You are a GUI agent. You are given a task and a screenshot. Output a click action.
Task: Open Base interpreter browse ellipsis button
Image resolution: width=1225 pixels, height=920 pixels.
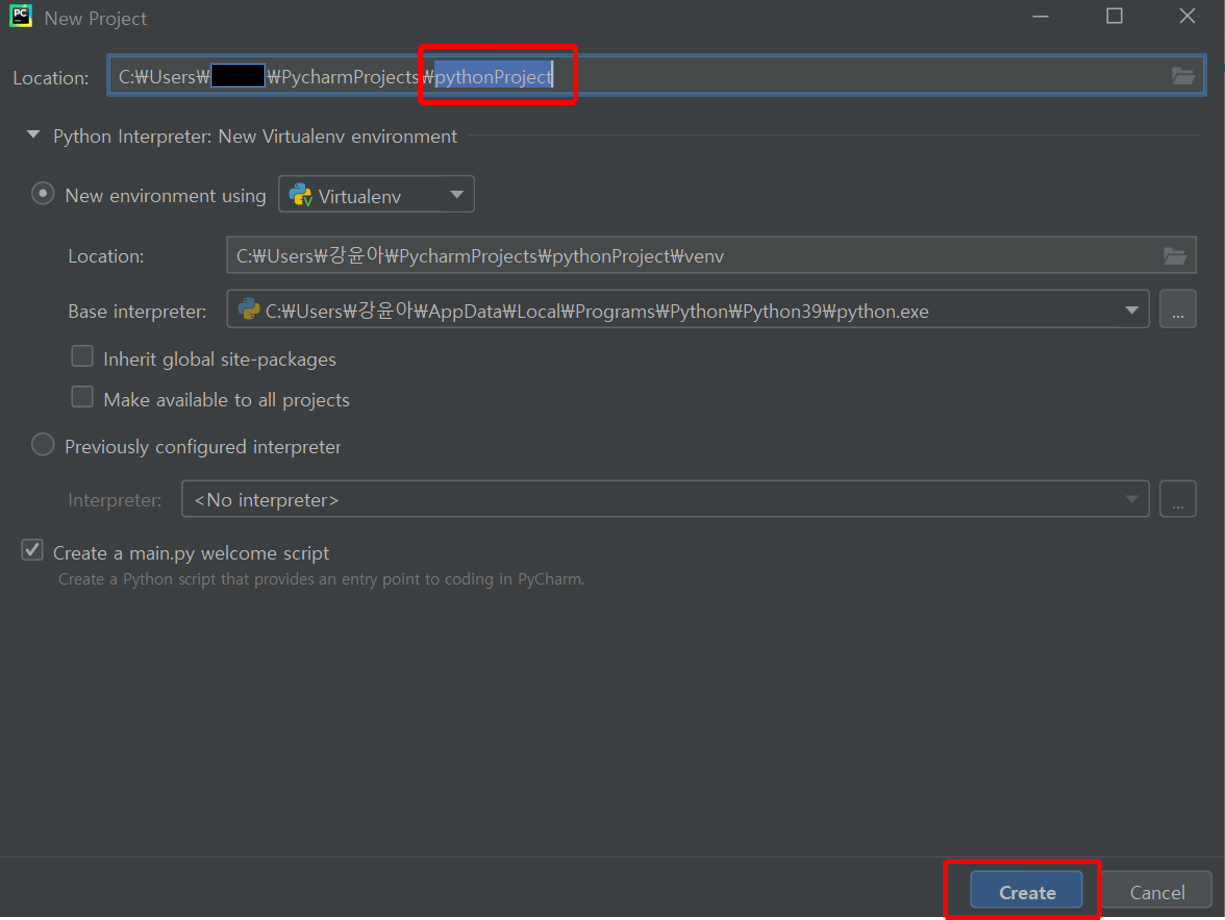click(x=1177, y=310)
